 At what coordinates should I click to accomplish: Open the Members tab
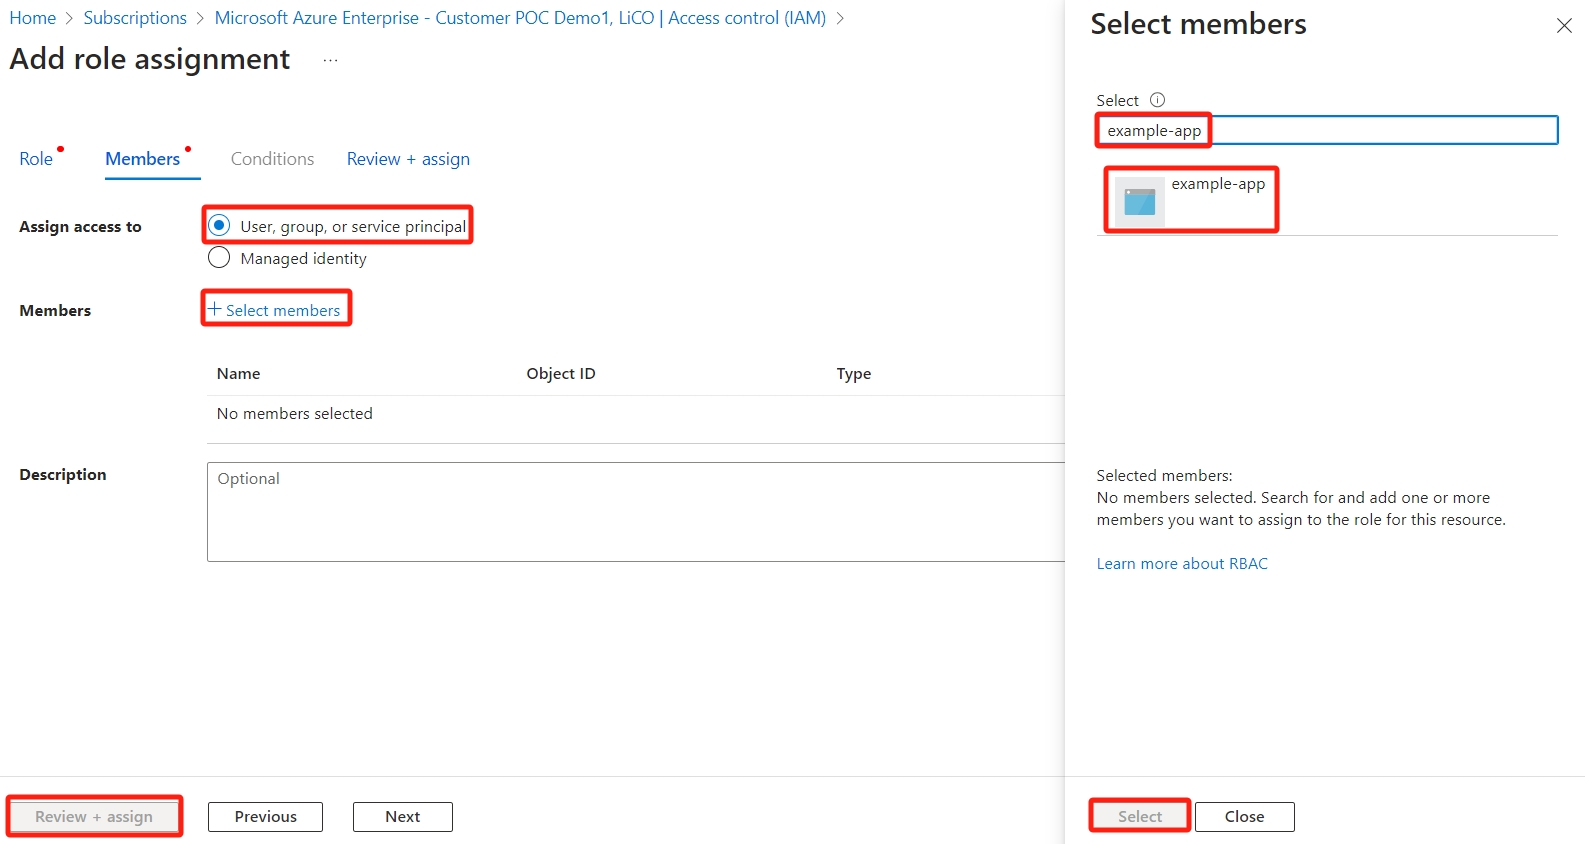tap(143, 159)
